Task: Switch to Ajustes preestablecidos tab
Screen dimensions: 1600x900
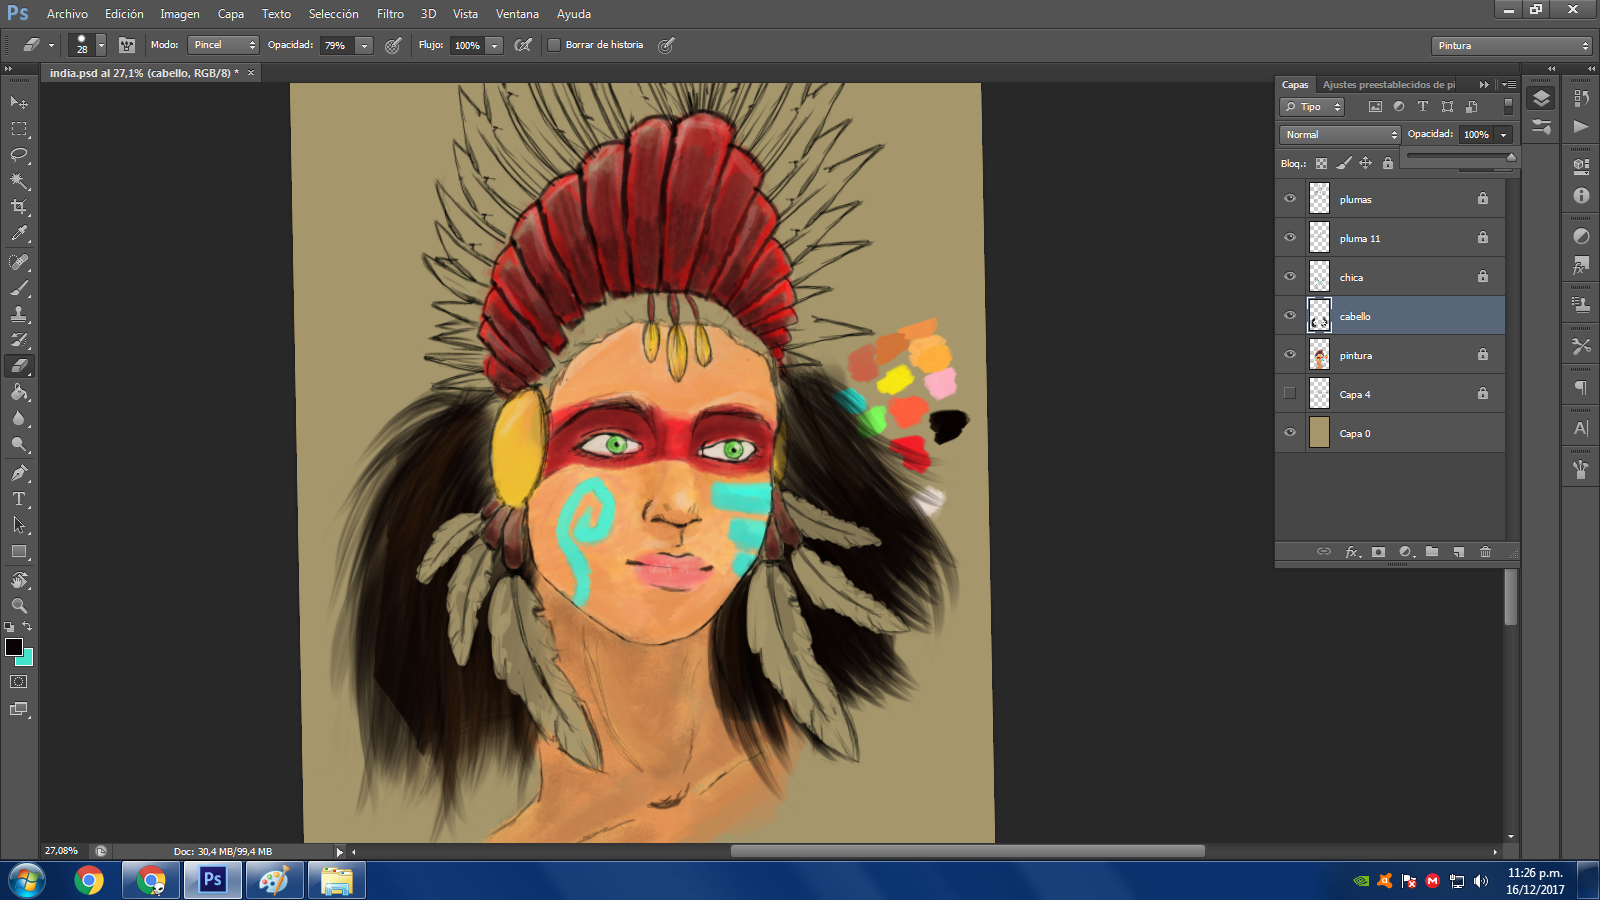Action: (1389, 85)
